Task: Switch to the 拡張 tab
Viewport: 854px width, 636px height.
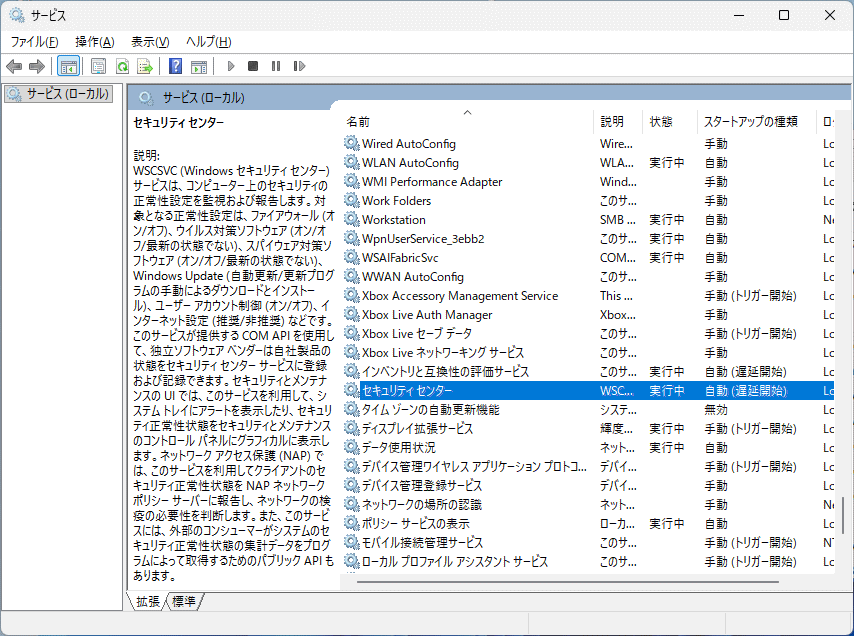Action: 147,601
